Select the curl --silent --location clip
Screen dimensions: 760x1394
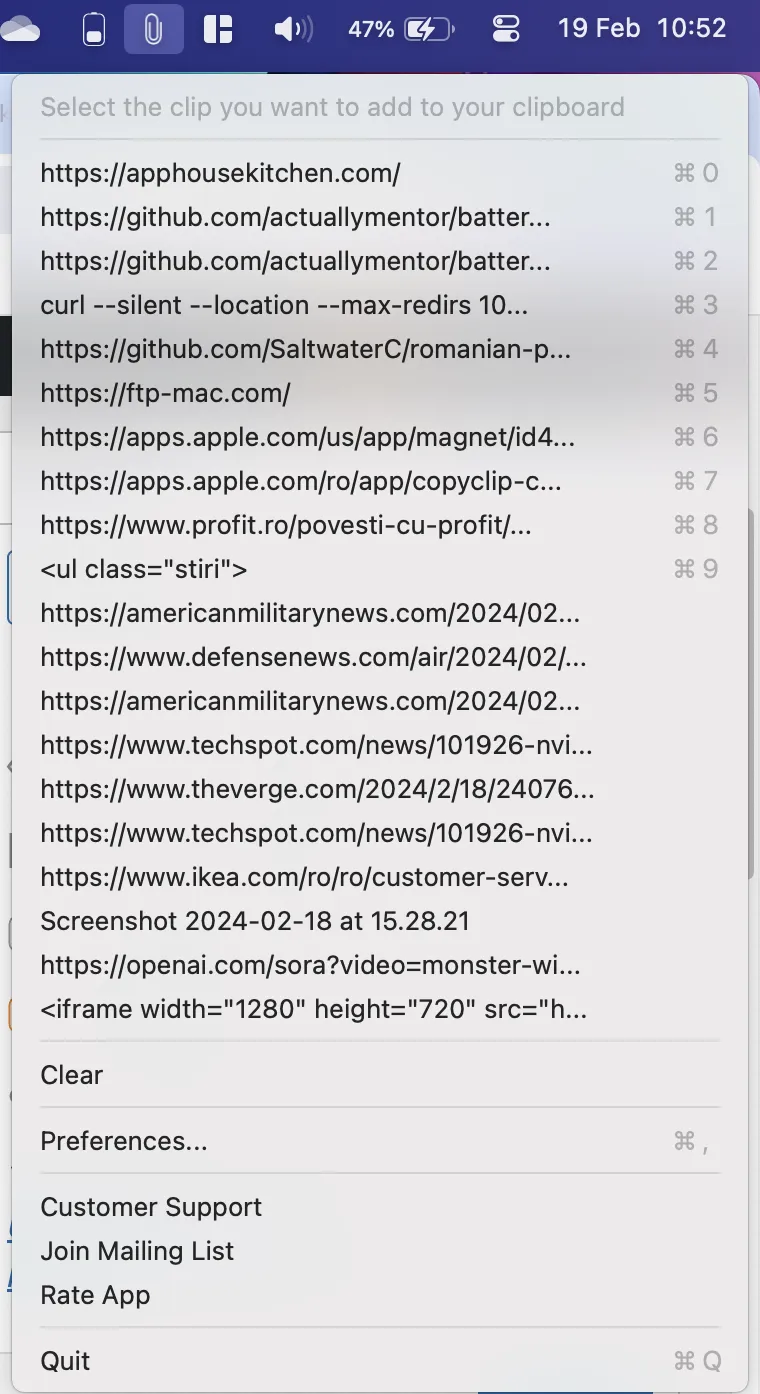point(380,305)
